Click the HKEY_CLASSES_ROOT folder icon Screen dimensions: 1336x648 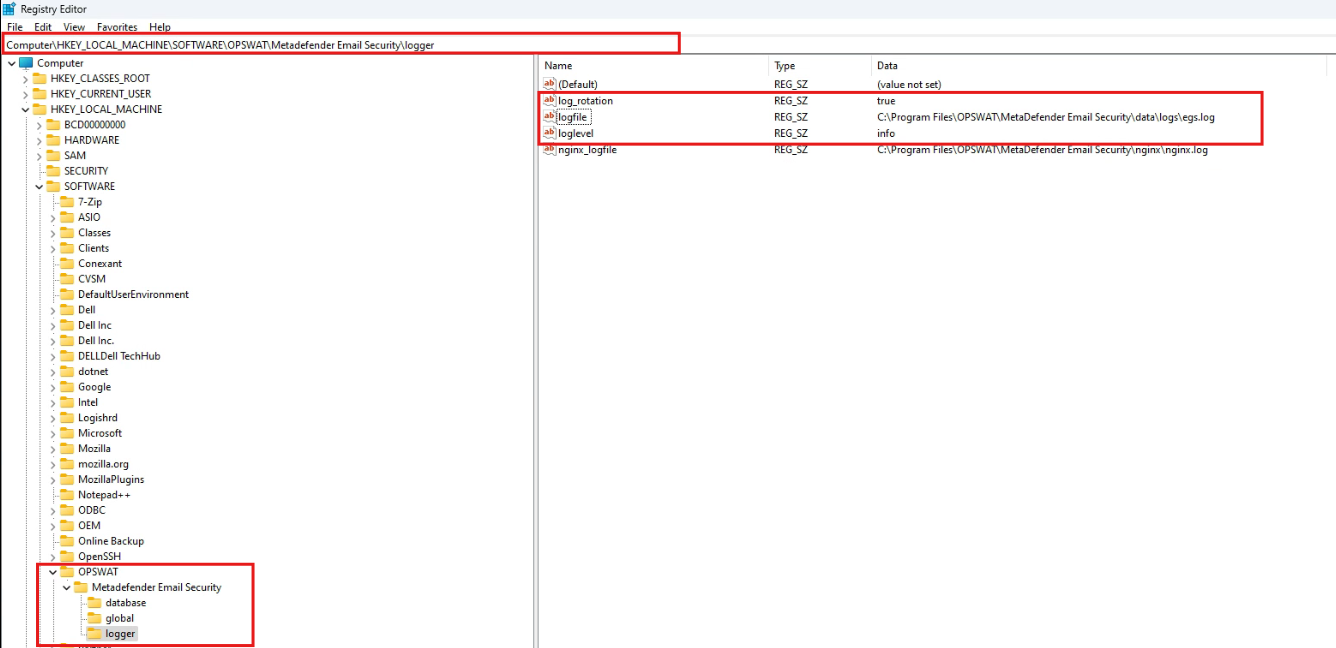click(x=40, y=78)
